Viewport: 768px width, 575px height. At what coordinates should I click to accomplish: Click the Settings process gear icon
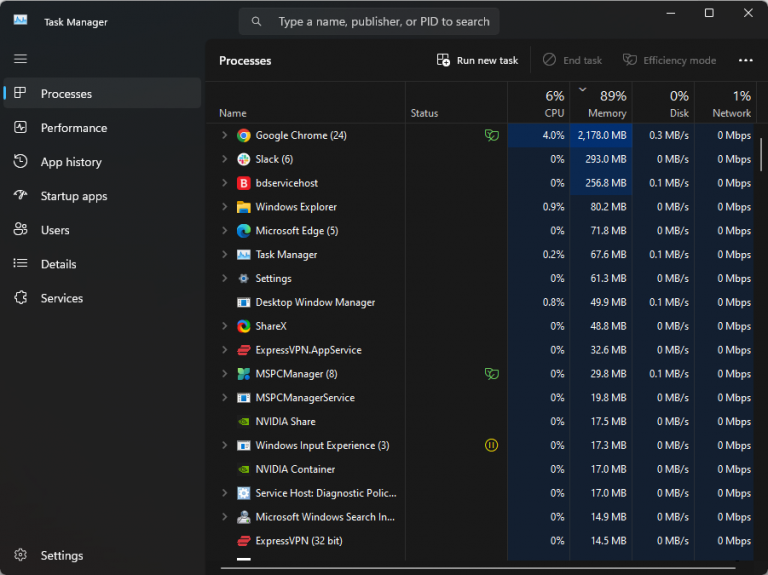(x=243, y=279)
